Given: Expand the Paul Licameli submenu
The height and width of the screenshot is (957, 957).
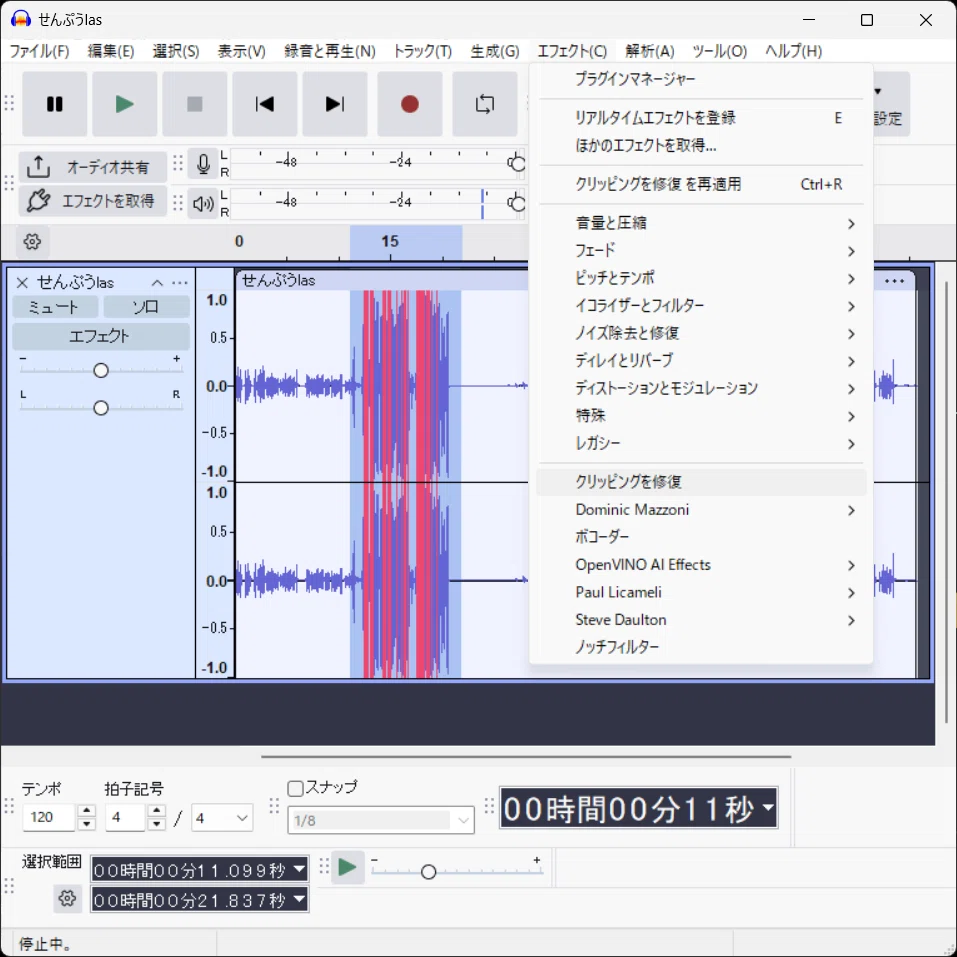Looking at the screenshot, I should click(701, 592).
